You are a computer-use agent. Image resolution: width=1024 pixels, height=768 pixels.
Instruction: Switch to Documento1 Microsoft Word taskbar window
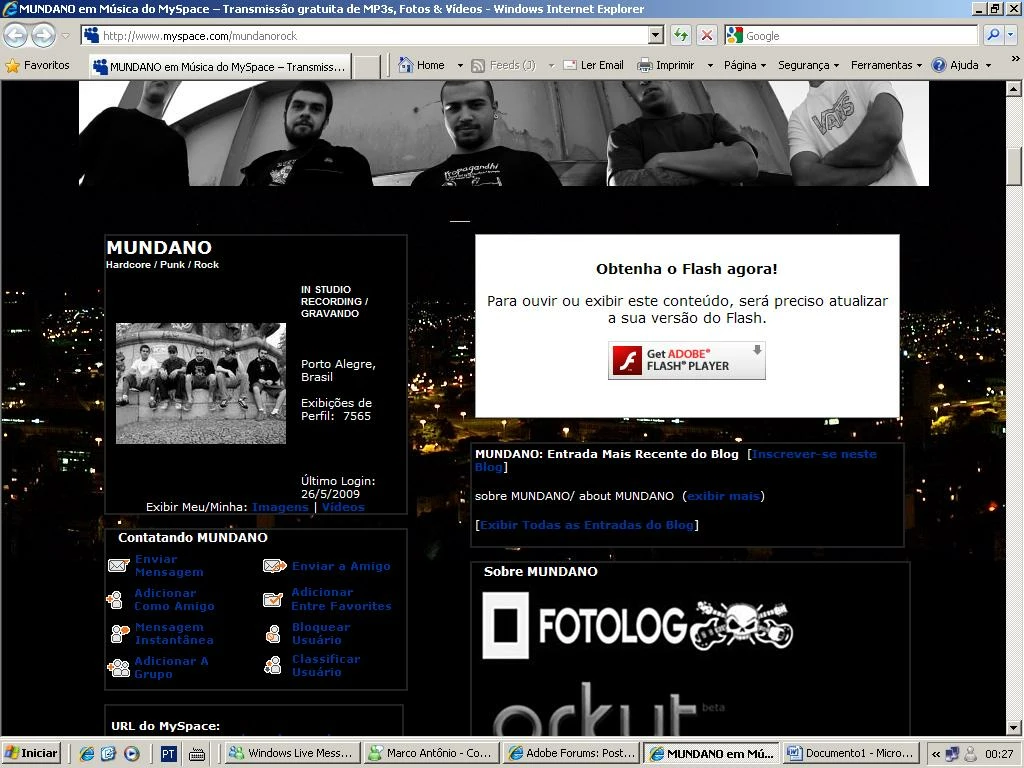(x=851, y=753)
